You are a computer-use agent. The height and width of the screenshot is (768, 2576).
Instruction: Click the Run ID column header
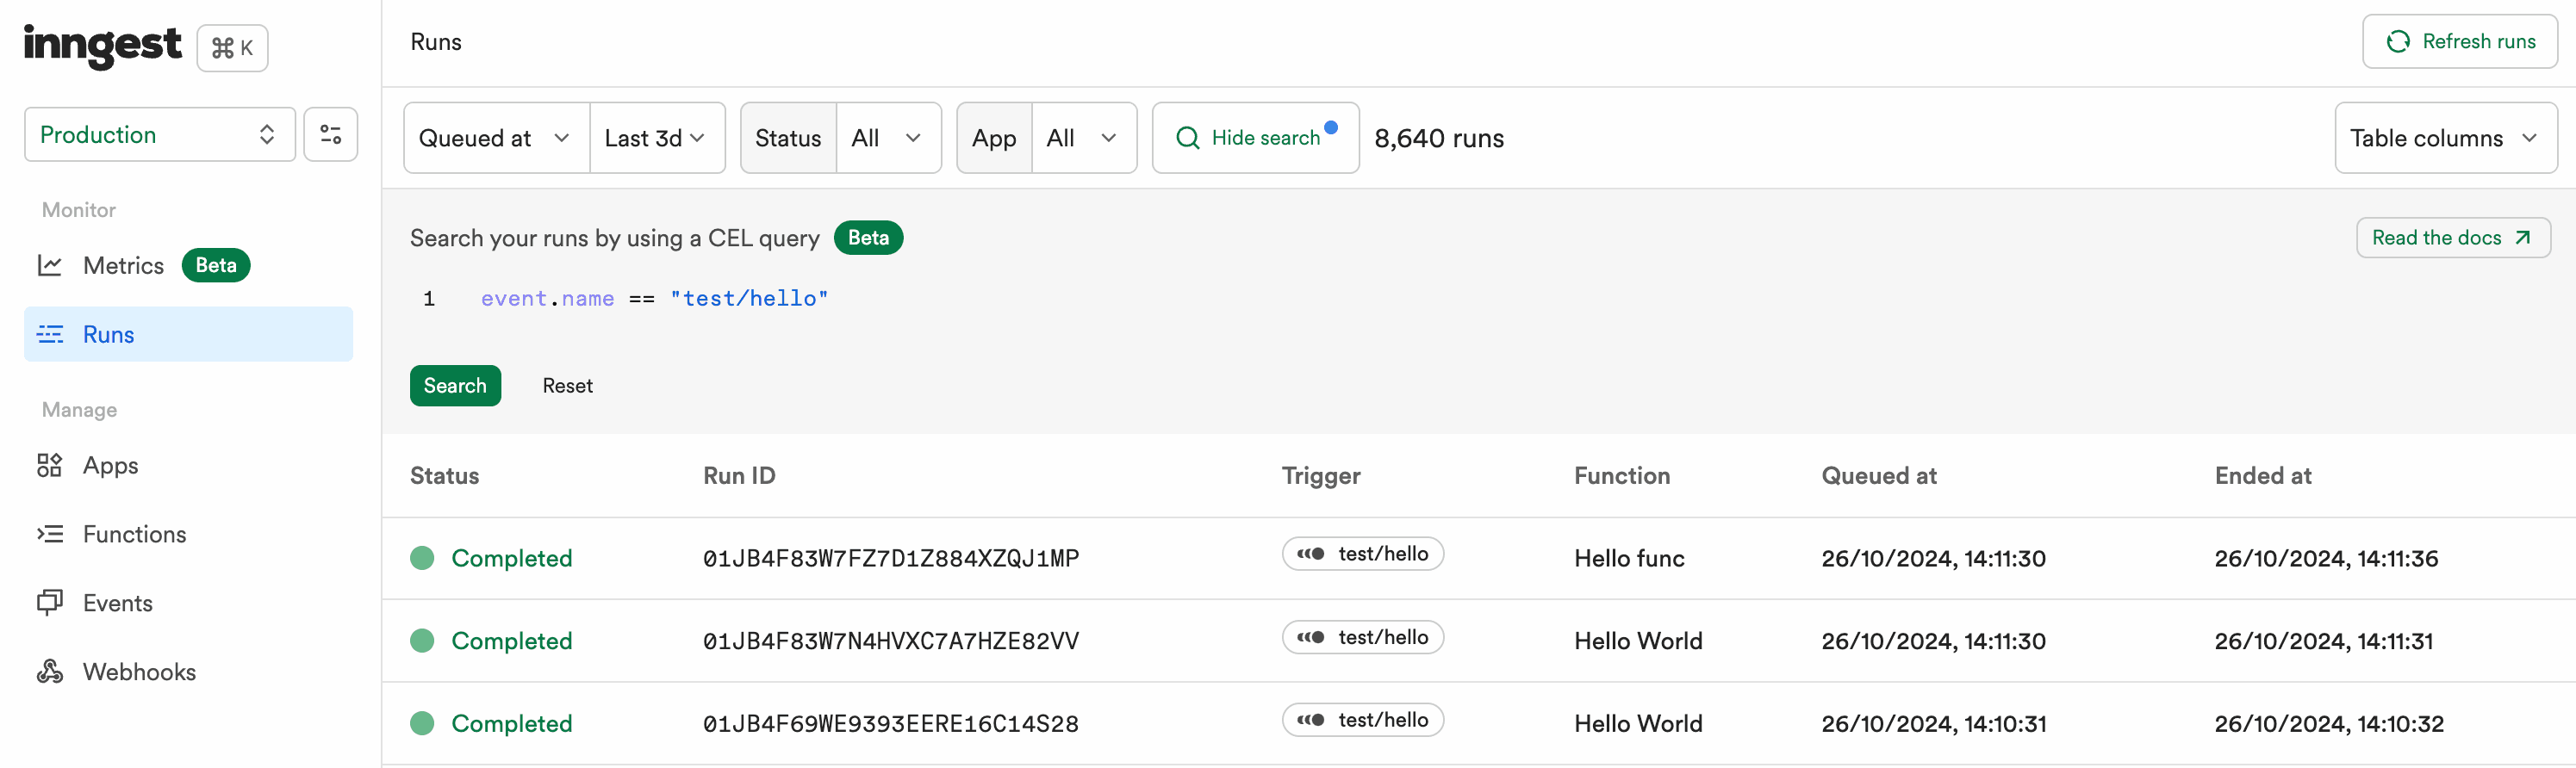(x=739, y=476)
